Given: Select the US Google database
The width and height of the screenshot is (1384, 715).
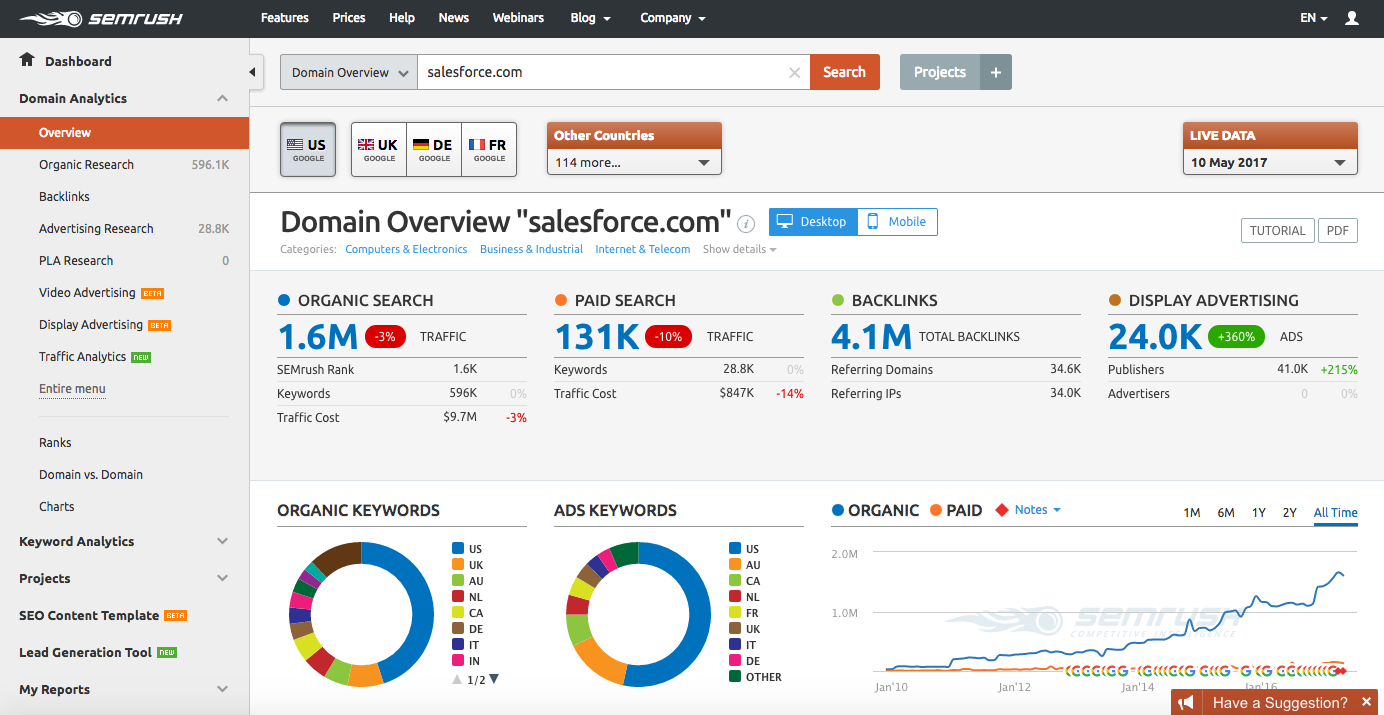Looking at the screenshot, I should coord(308,149).
